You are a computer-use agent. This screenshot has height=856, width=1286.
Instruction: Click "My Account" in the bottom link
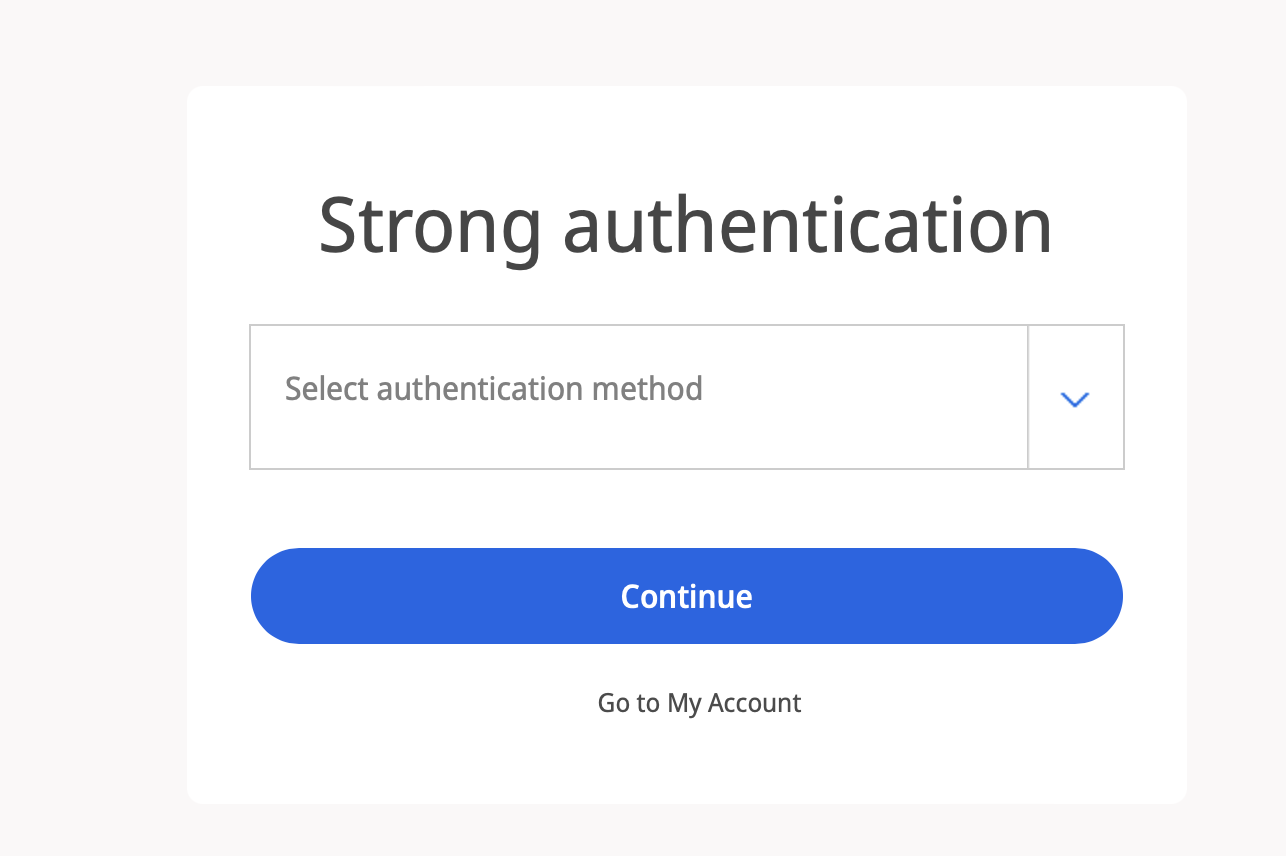pos(734,703)
